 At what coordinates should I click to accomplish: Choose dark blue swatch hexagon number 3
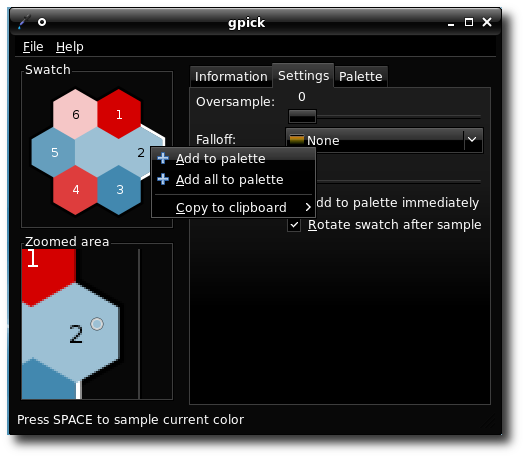point(119,190)
